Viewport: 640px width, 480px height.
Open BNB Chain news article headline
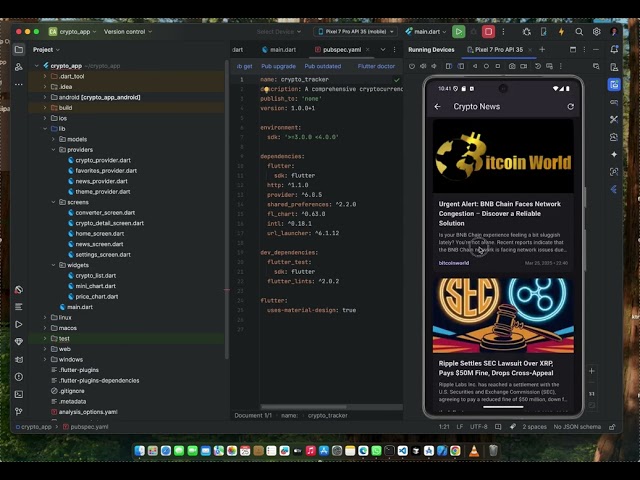click(x=500, y=213)
